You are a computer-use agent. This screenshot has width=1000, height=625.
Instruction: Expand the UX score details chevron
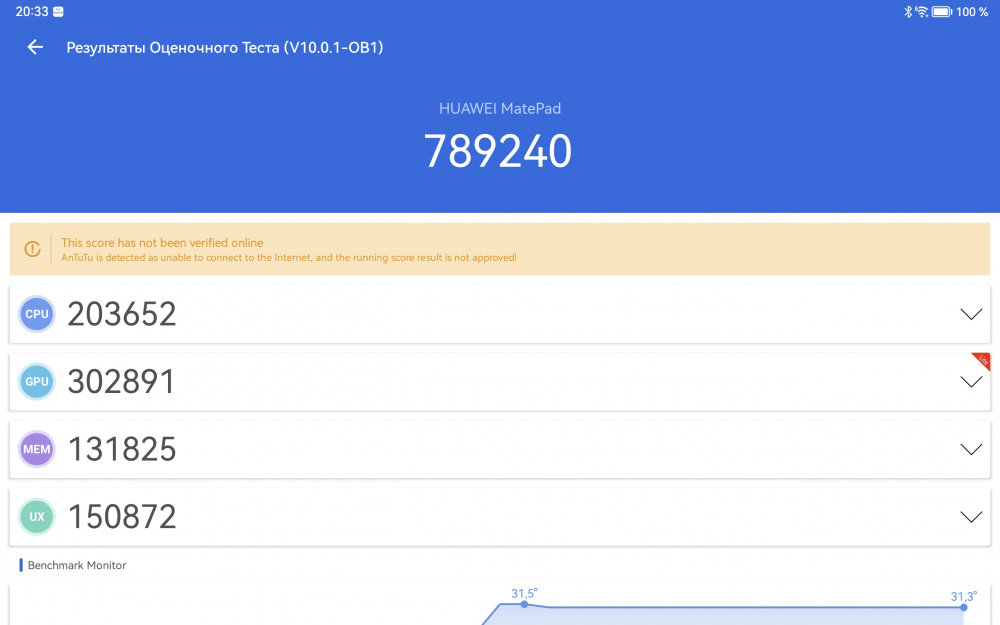(x=971, y=517)
